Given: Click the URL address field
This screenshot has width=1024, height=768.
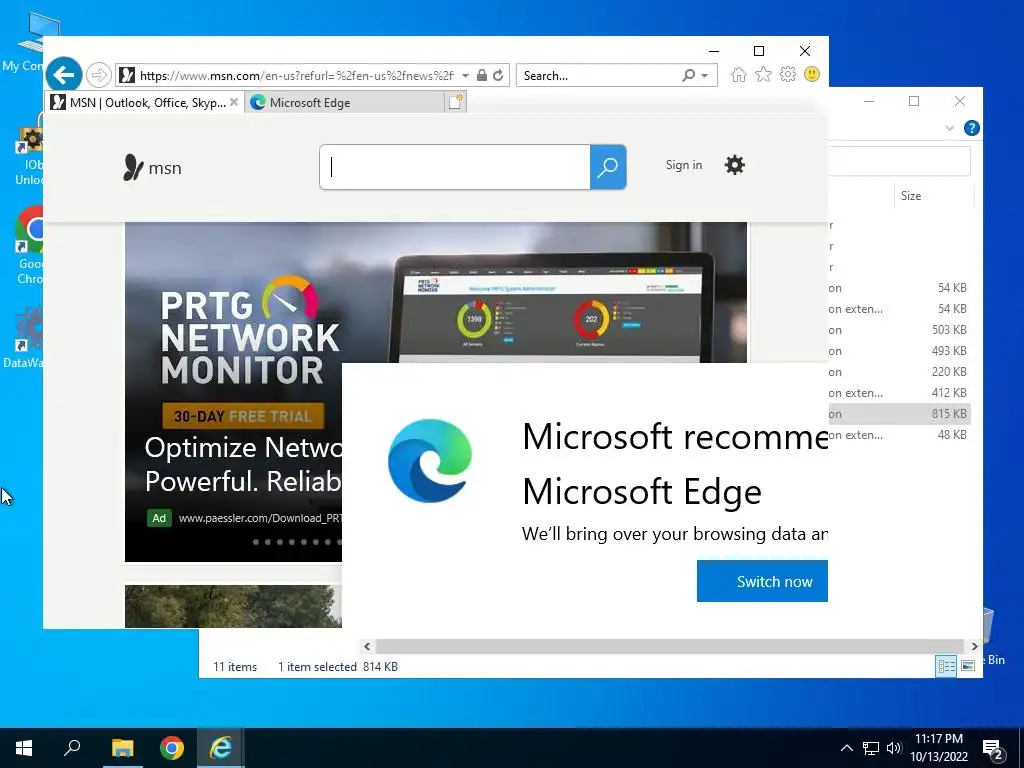Looking at the screenshot, I should (296, 76).
